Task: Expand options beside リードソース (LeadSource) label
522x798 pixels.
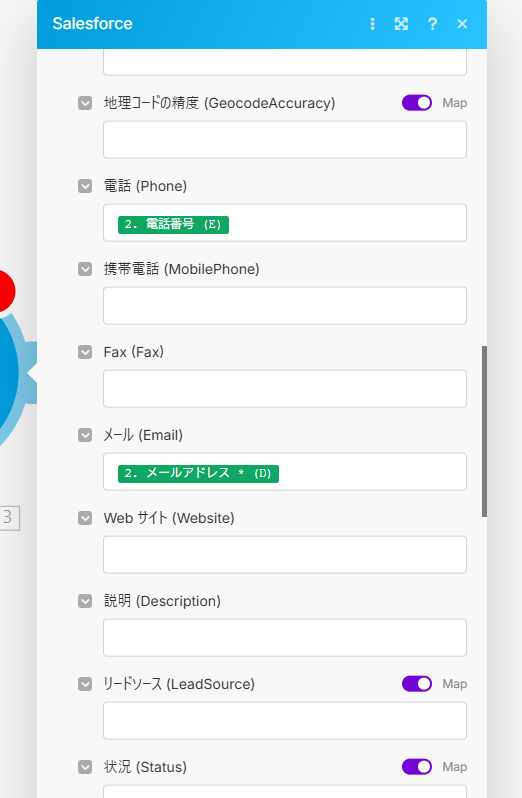Action: pos(85,684)
